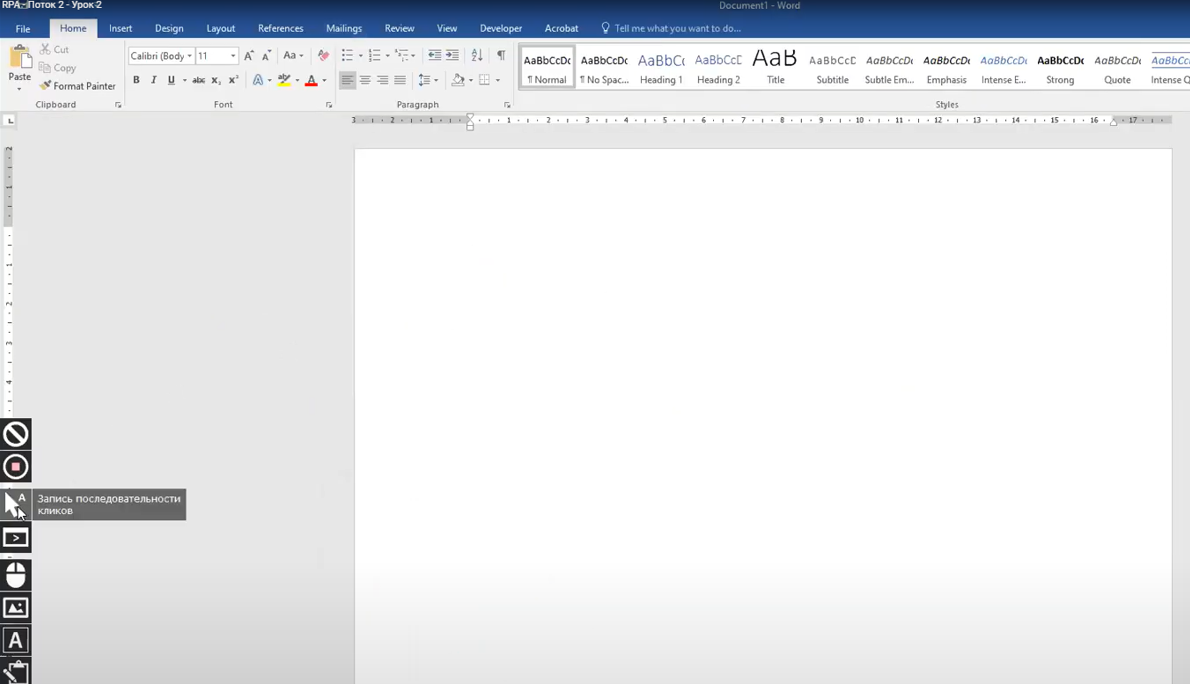Click the Format Painter tool
The image size is (1190, 685).
pyautogui.click(x=78, y=86)
